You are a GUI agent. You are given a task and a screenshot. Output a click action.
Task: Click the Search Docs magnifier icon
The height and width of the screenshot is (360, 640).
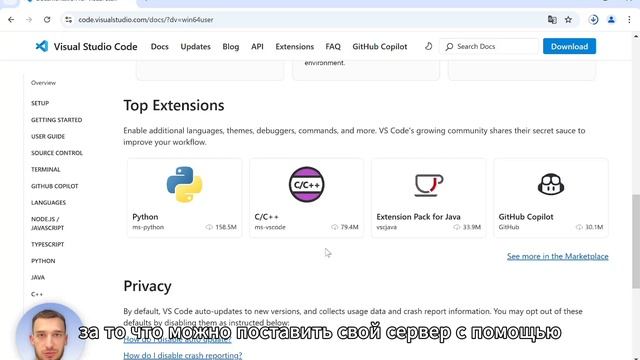(x=449, y=47)
